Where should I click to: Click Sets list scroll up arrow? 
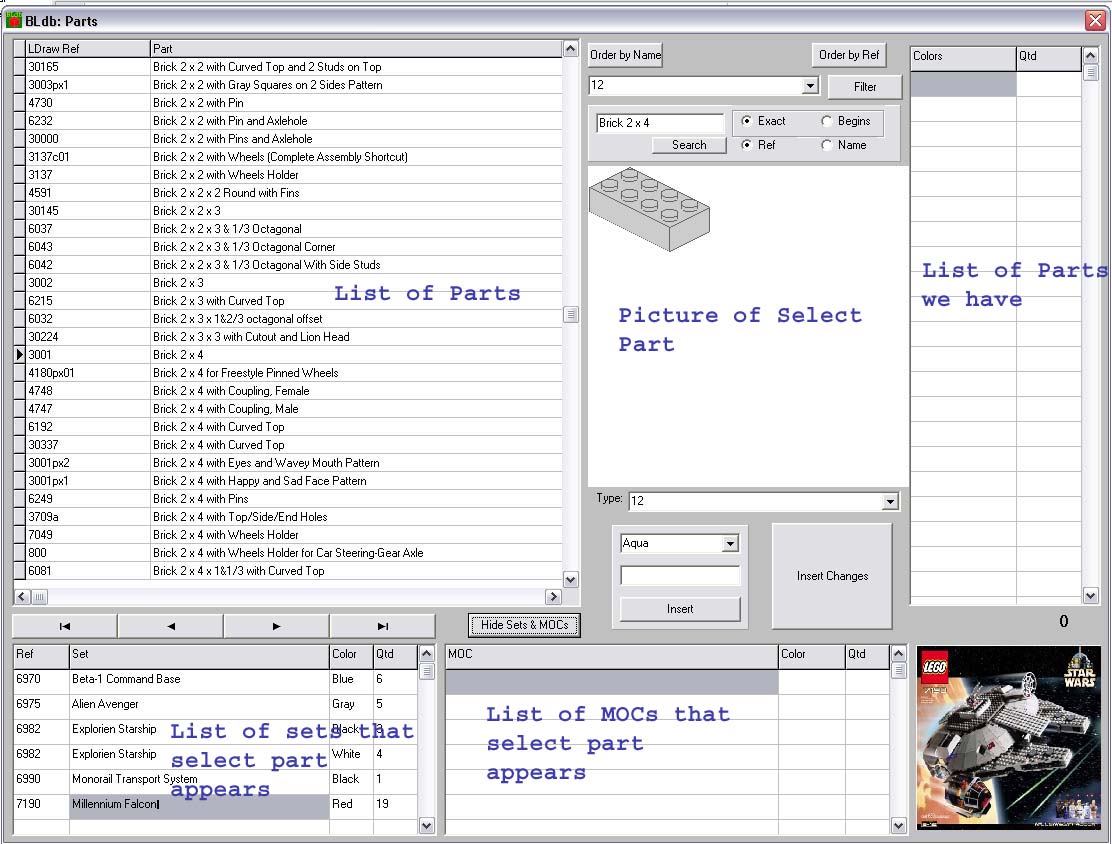tap(426, 653)
